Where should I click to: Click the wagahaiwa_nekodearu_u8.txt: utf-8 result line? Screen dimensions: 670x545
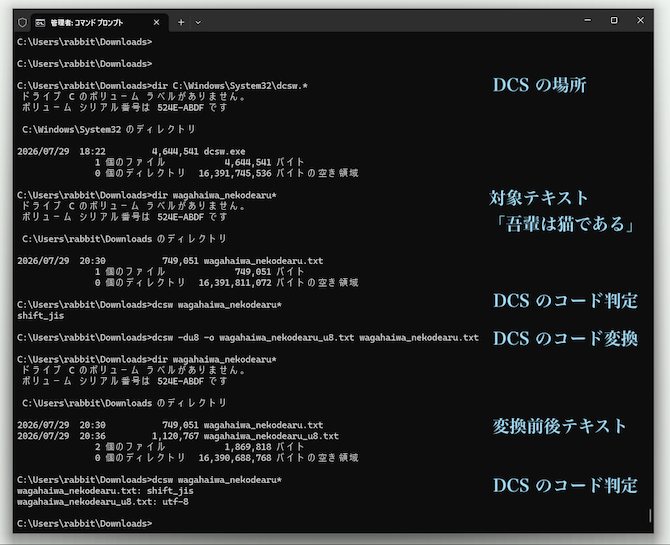(x=103, y=502)
